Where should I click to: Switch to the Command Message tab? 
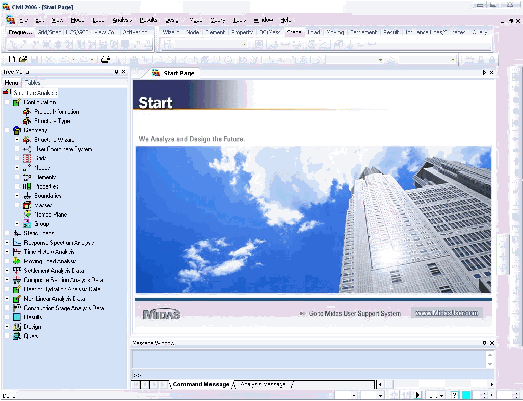pos(200,384)
